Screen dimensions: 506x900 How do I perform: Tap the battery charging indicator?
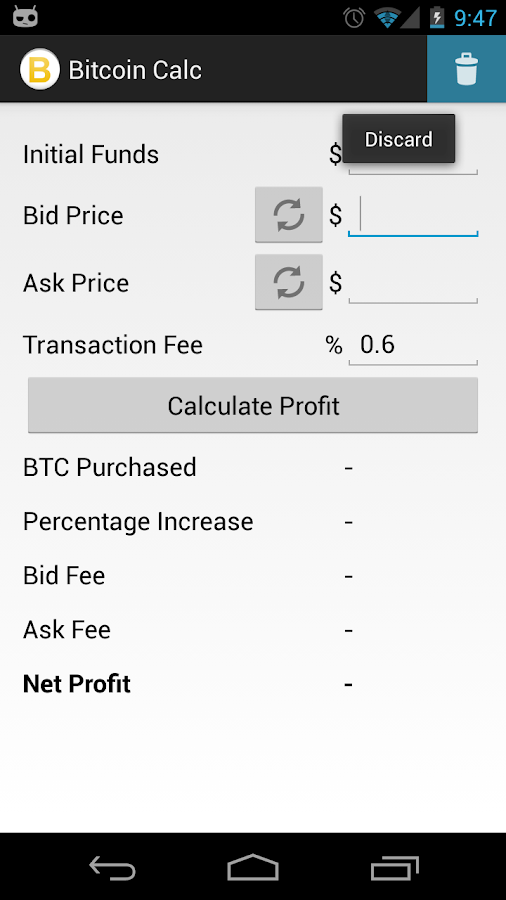coord(437,18)
